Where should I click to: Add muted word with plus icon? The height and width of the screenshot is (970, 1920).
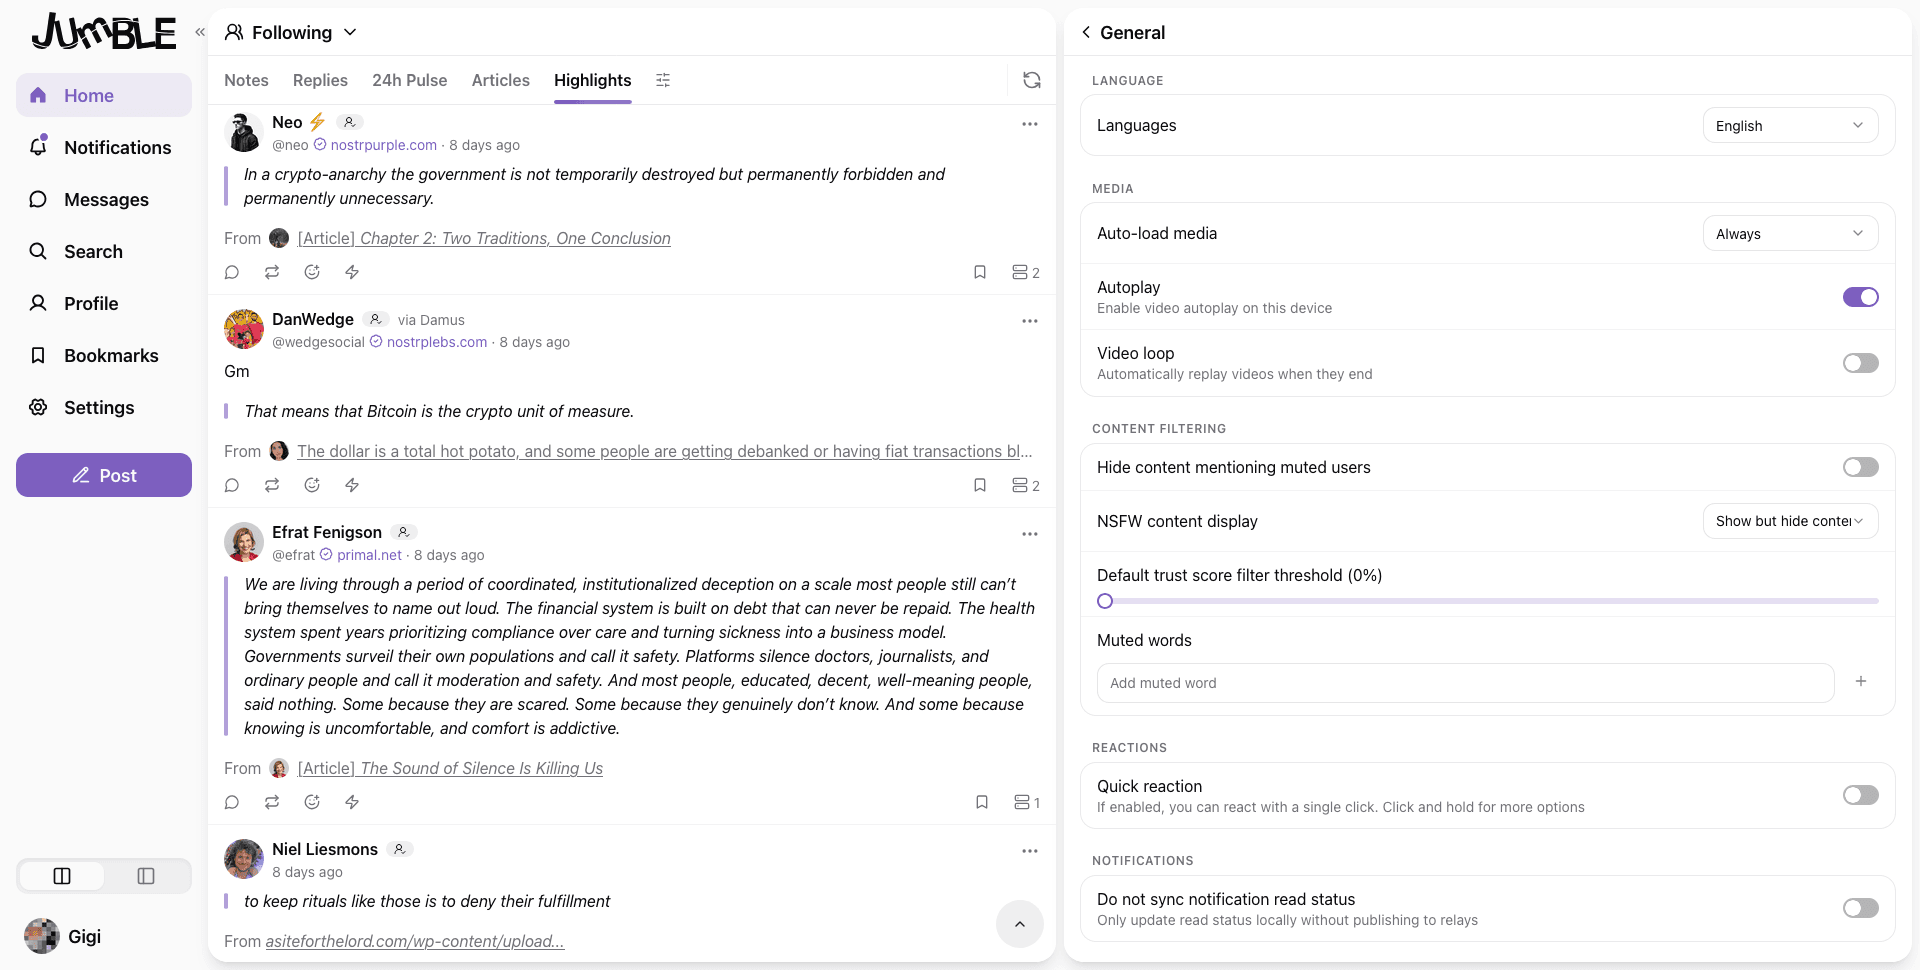coord(1861,681)
